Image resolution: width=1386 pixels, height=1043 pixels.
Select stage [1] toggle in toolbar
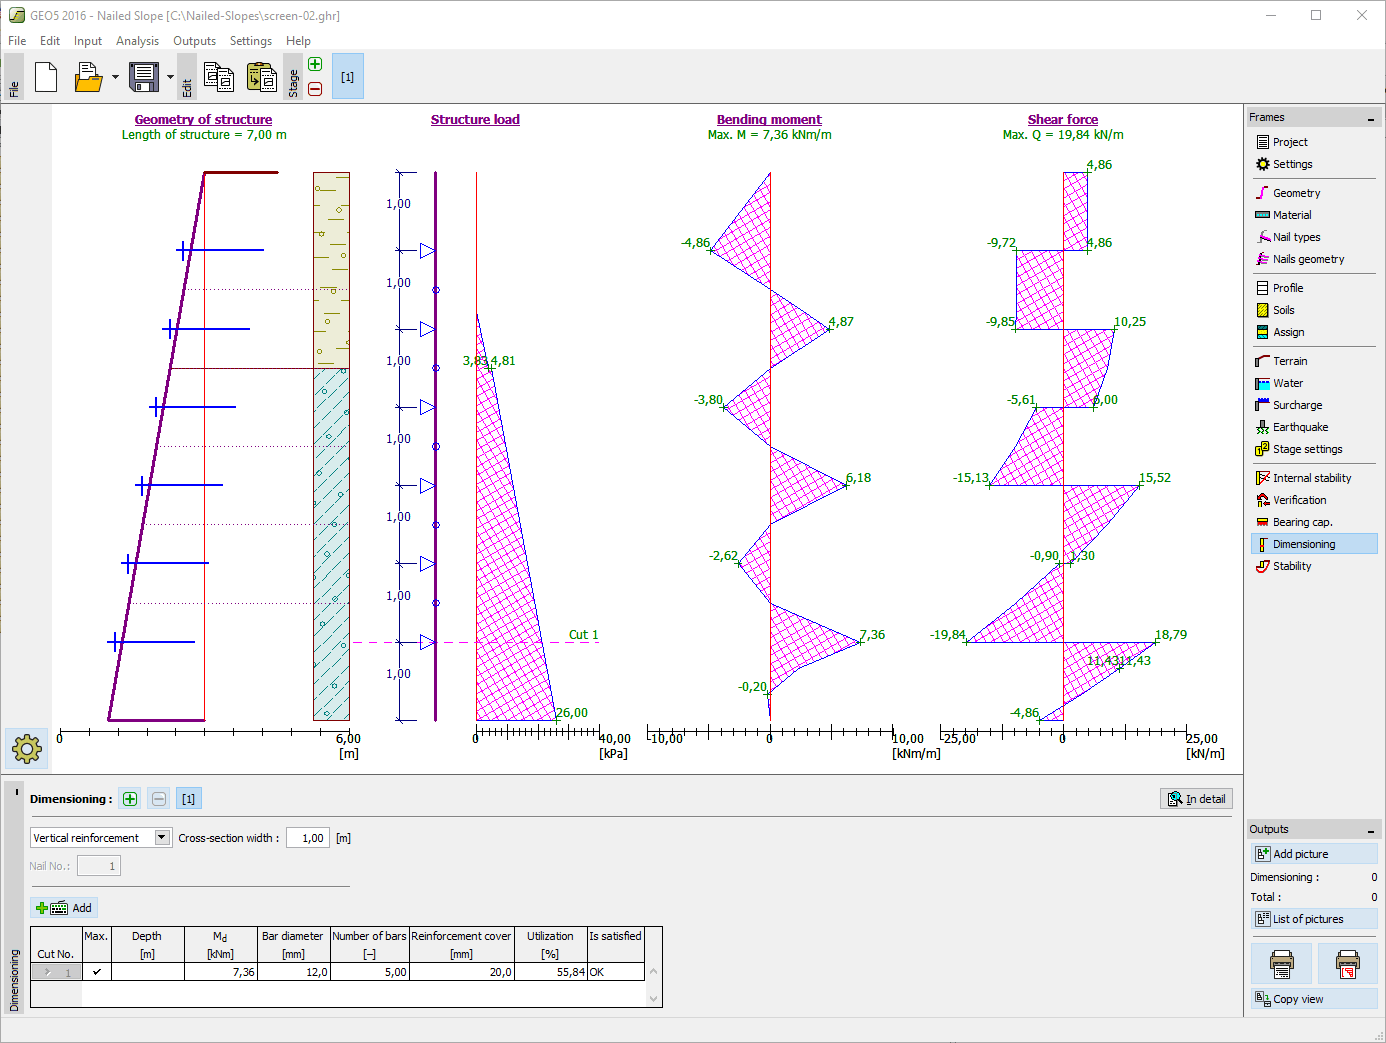(347, 77)
